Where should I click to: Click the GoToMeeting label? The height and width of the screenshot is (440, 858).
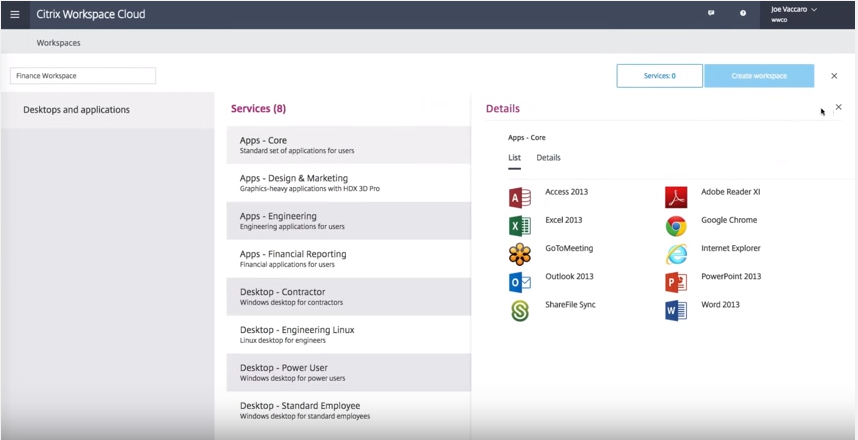(x=569, y=248)
